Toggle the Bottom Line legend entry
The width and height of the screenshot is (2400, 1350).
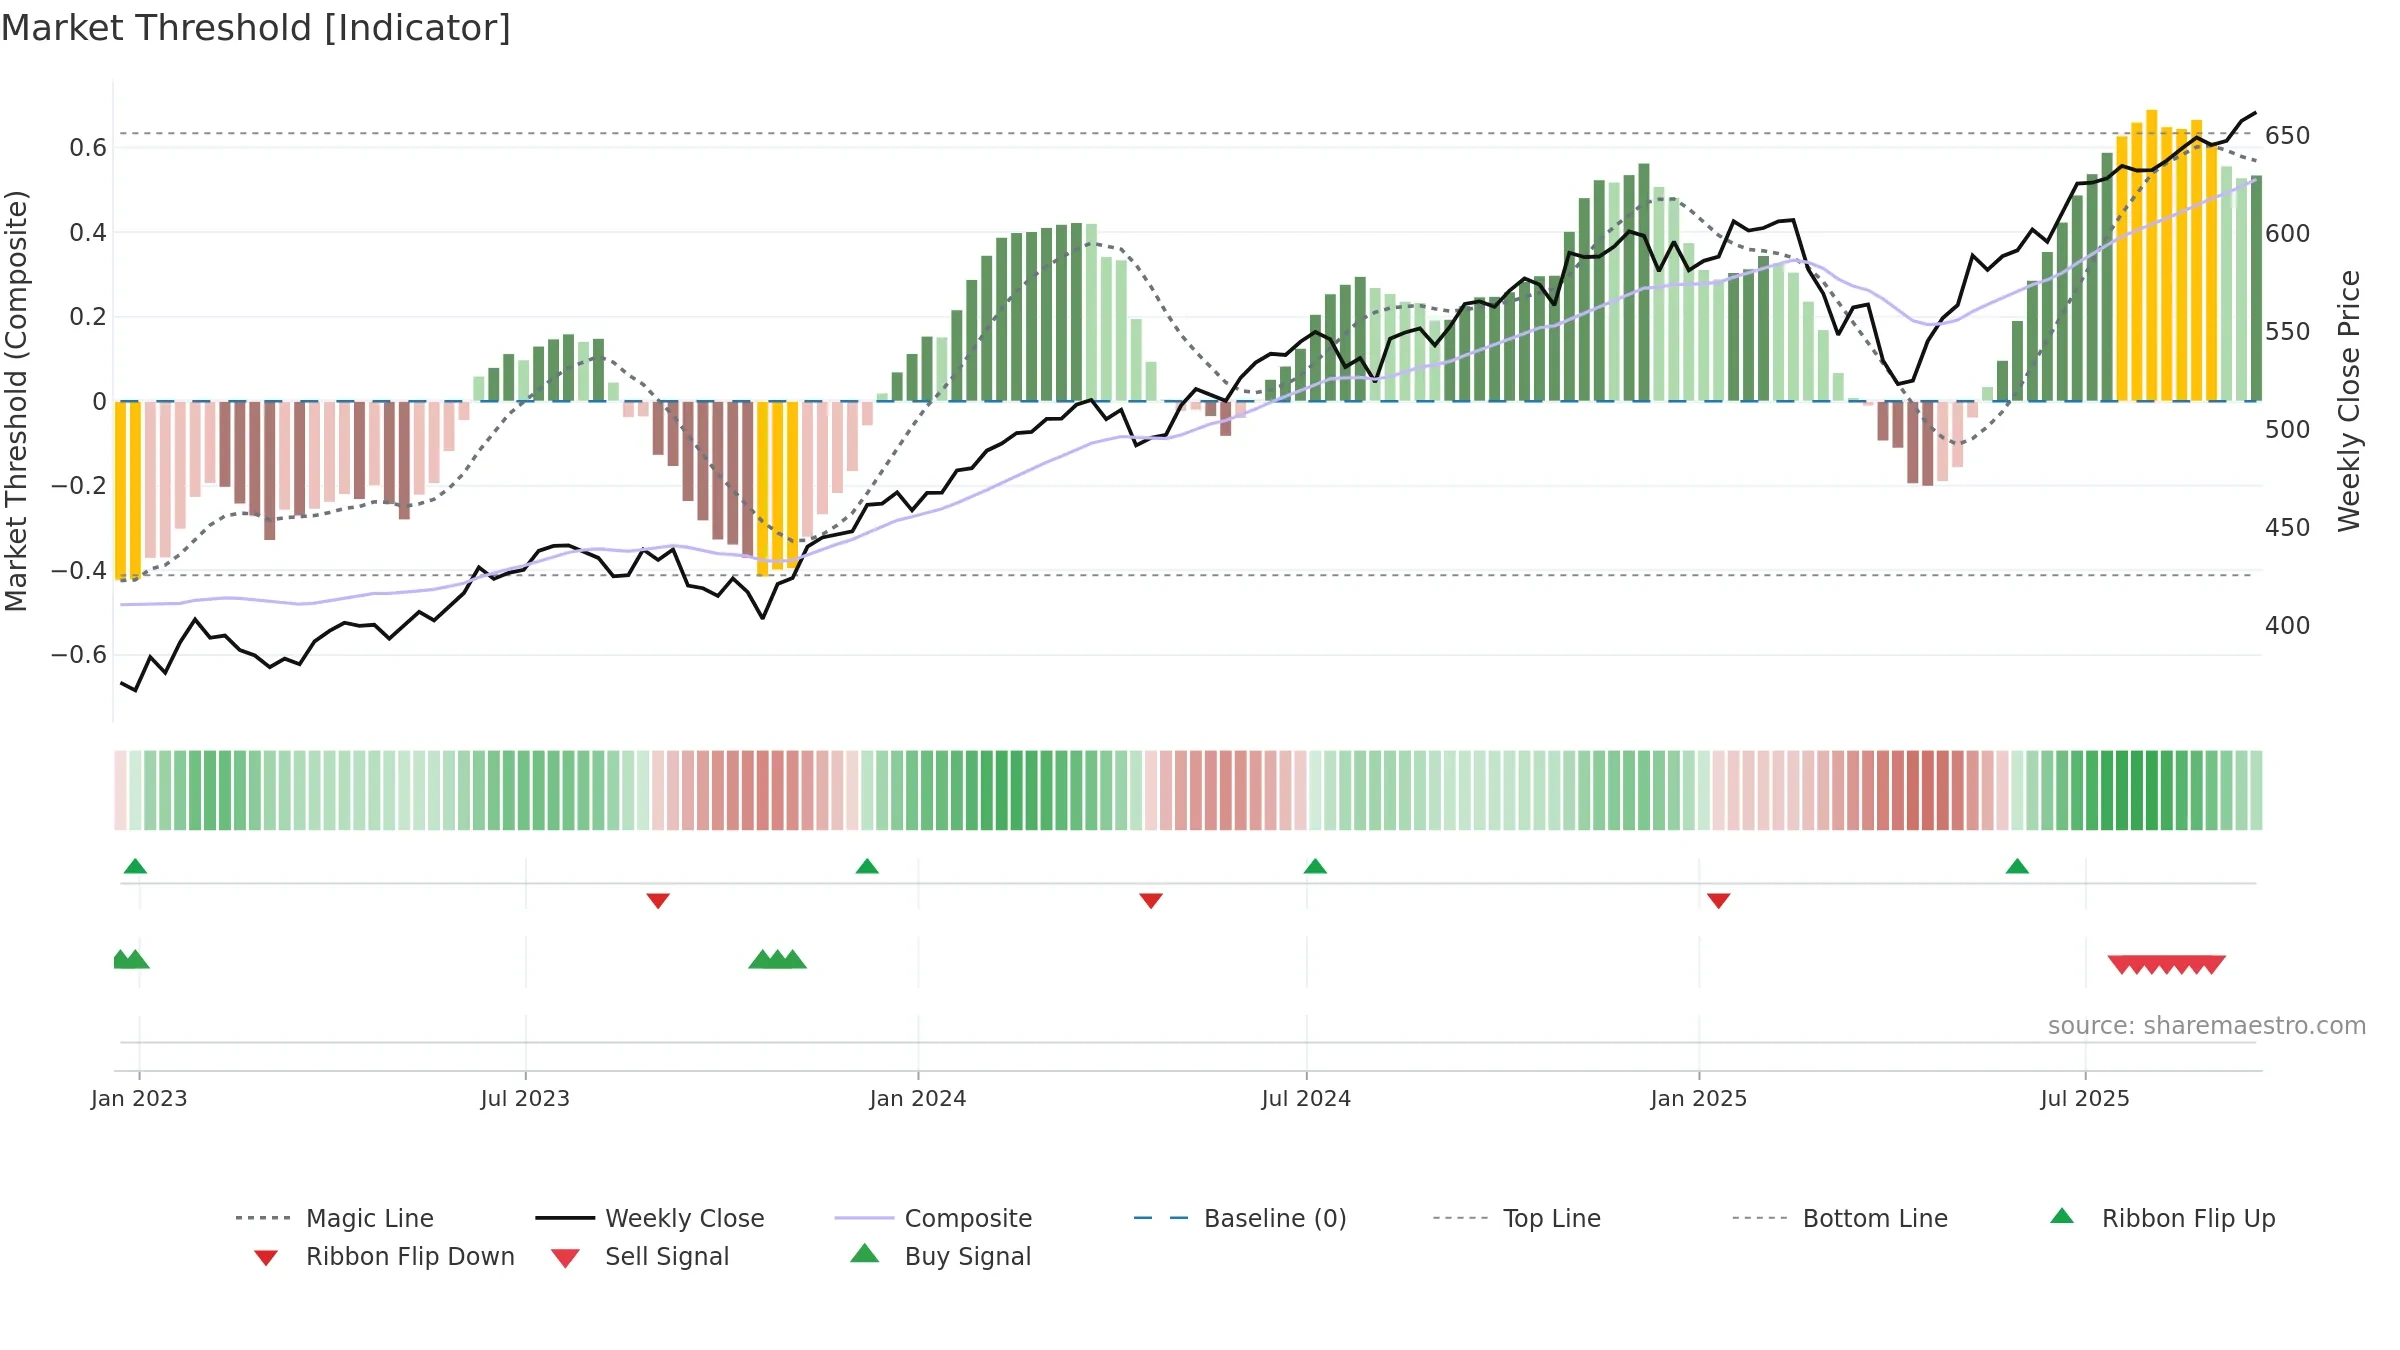point(1840,1218)
